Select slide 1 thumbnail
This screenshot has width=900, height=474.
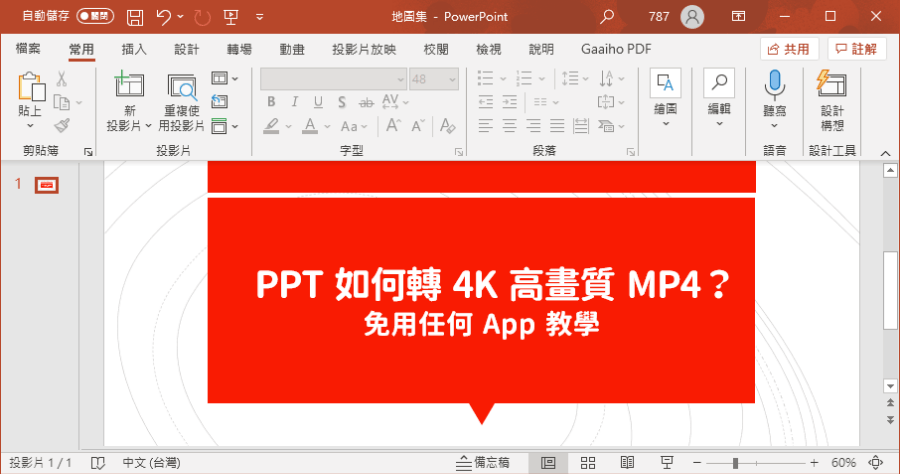(x=46, y=185)
